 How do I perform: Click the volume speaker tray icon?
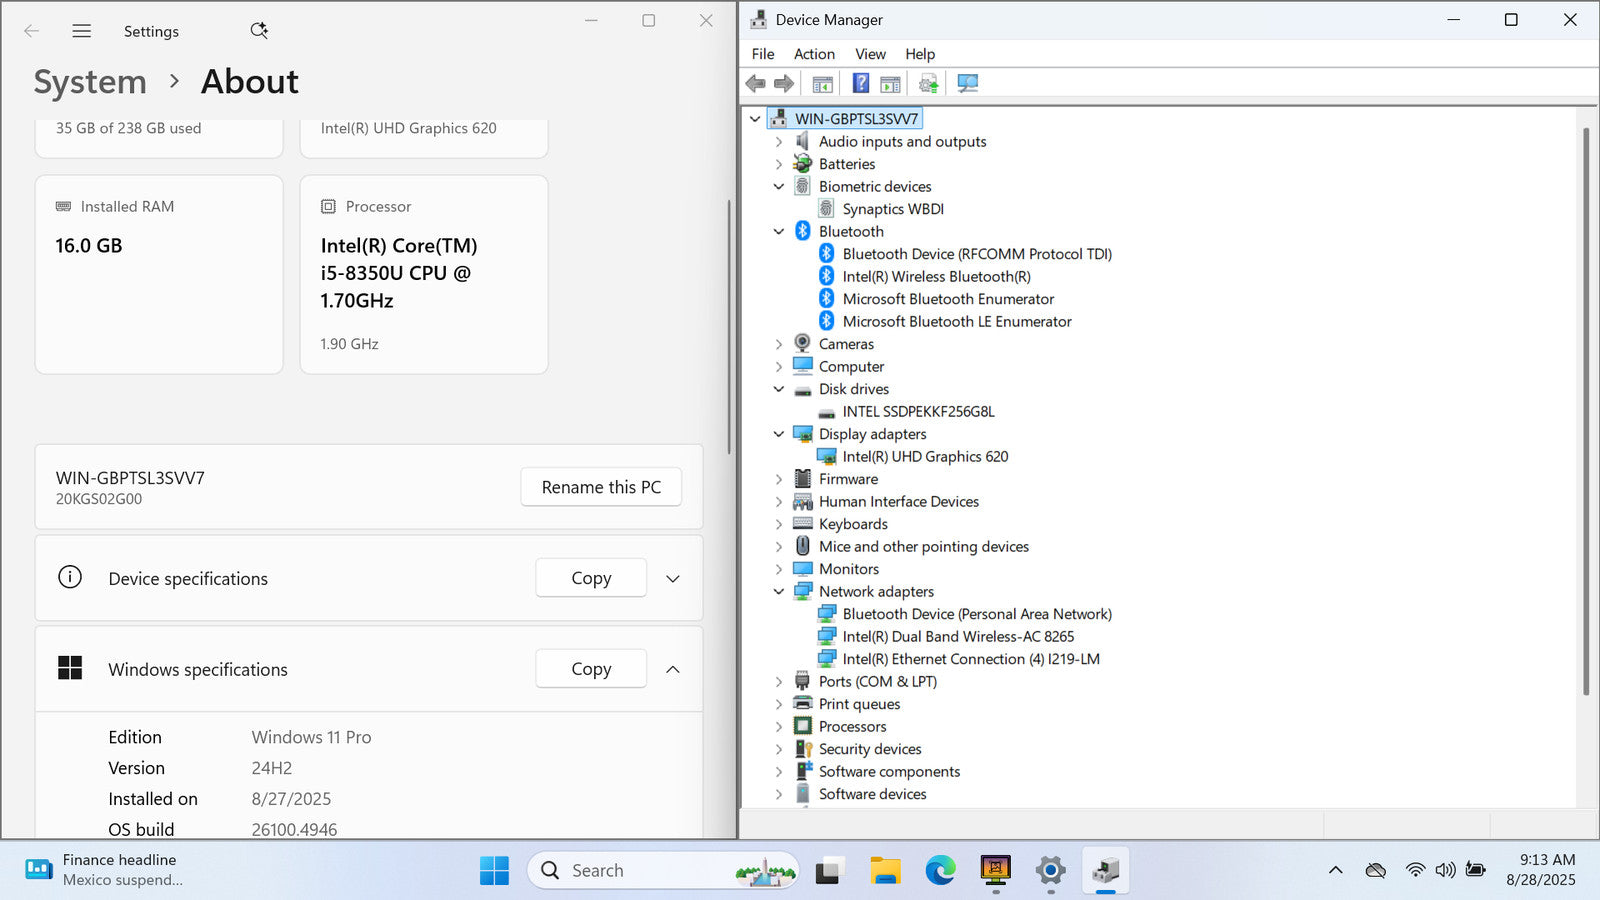point(1445,870)
